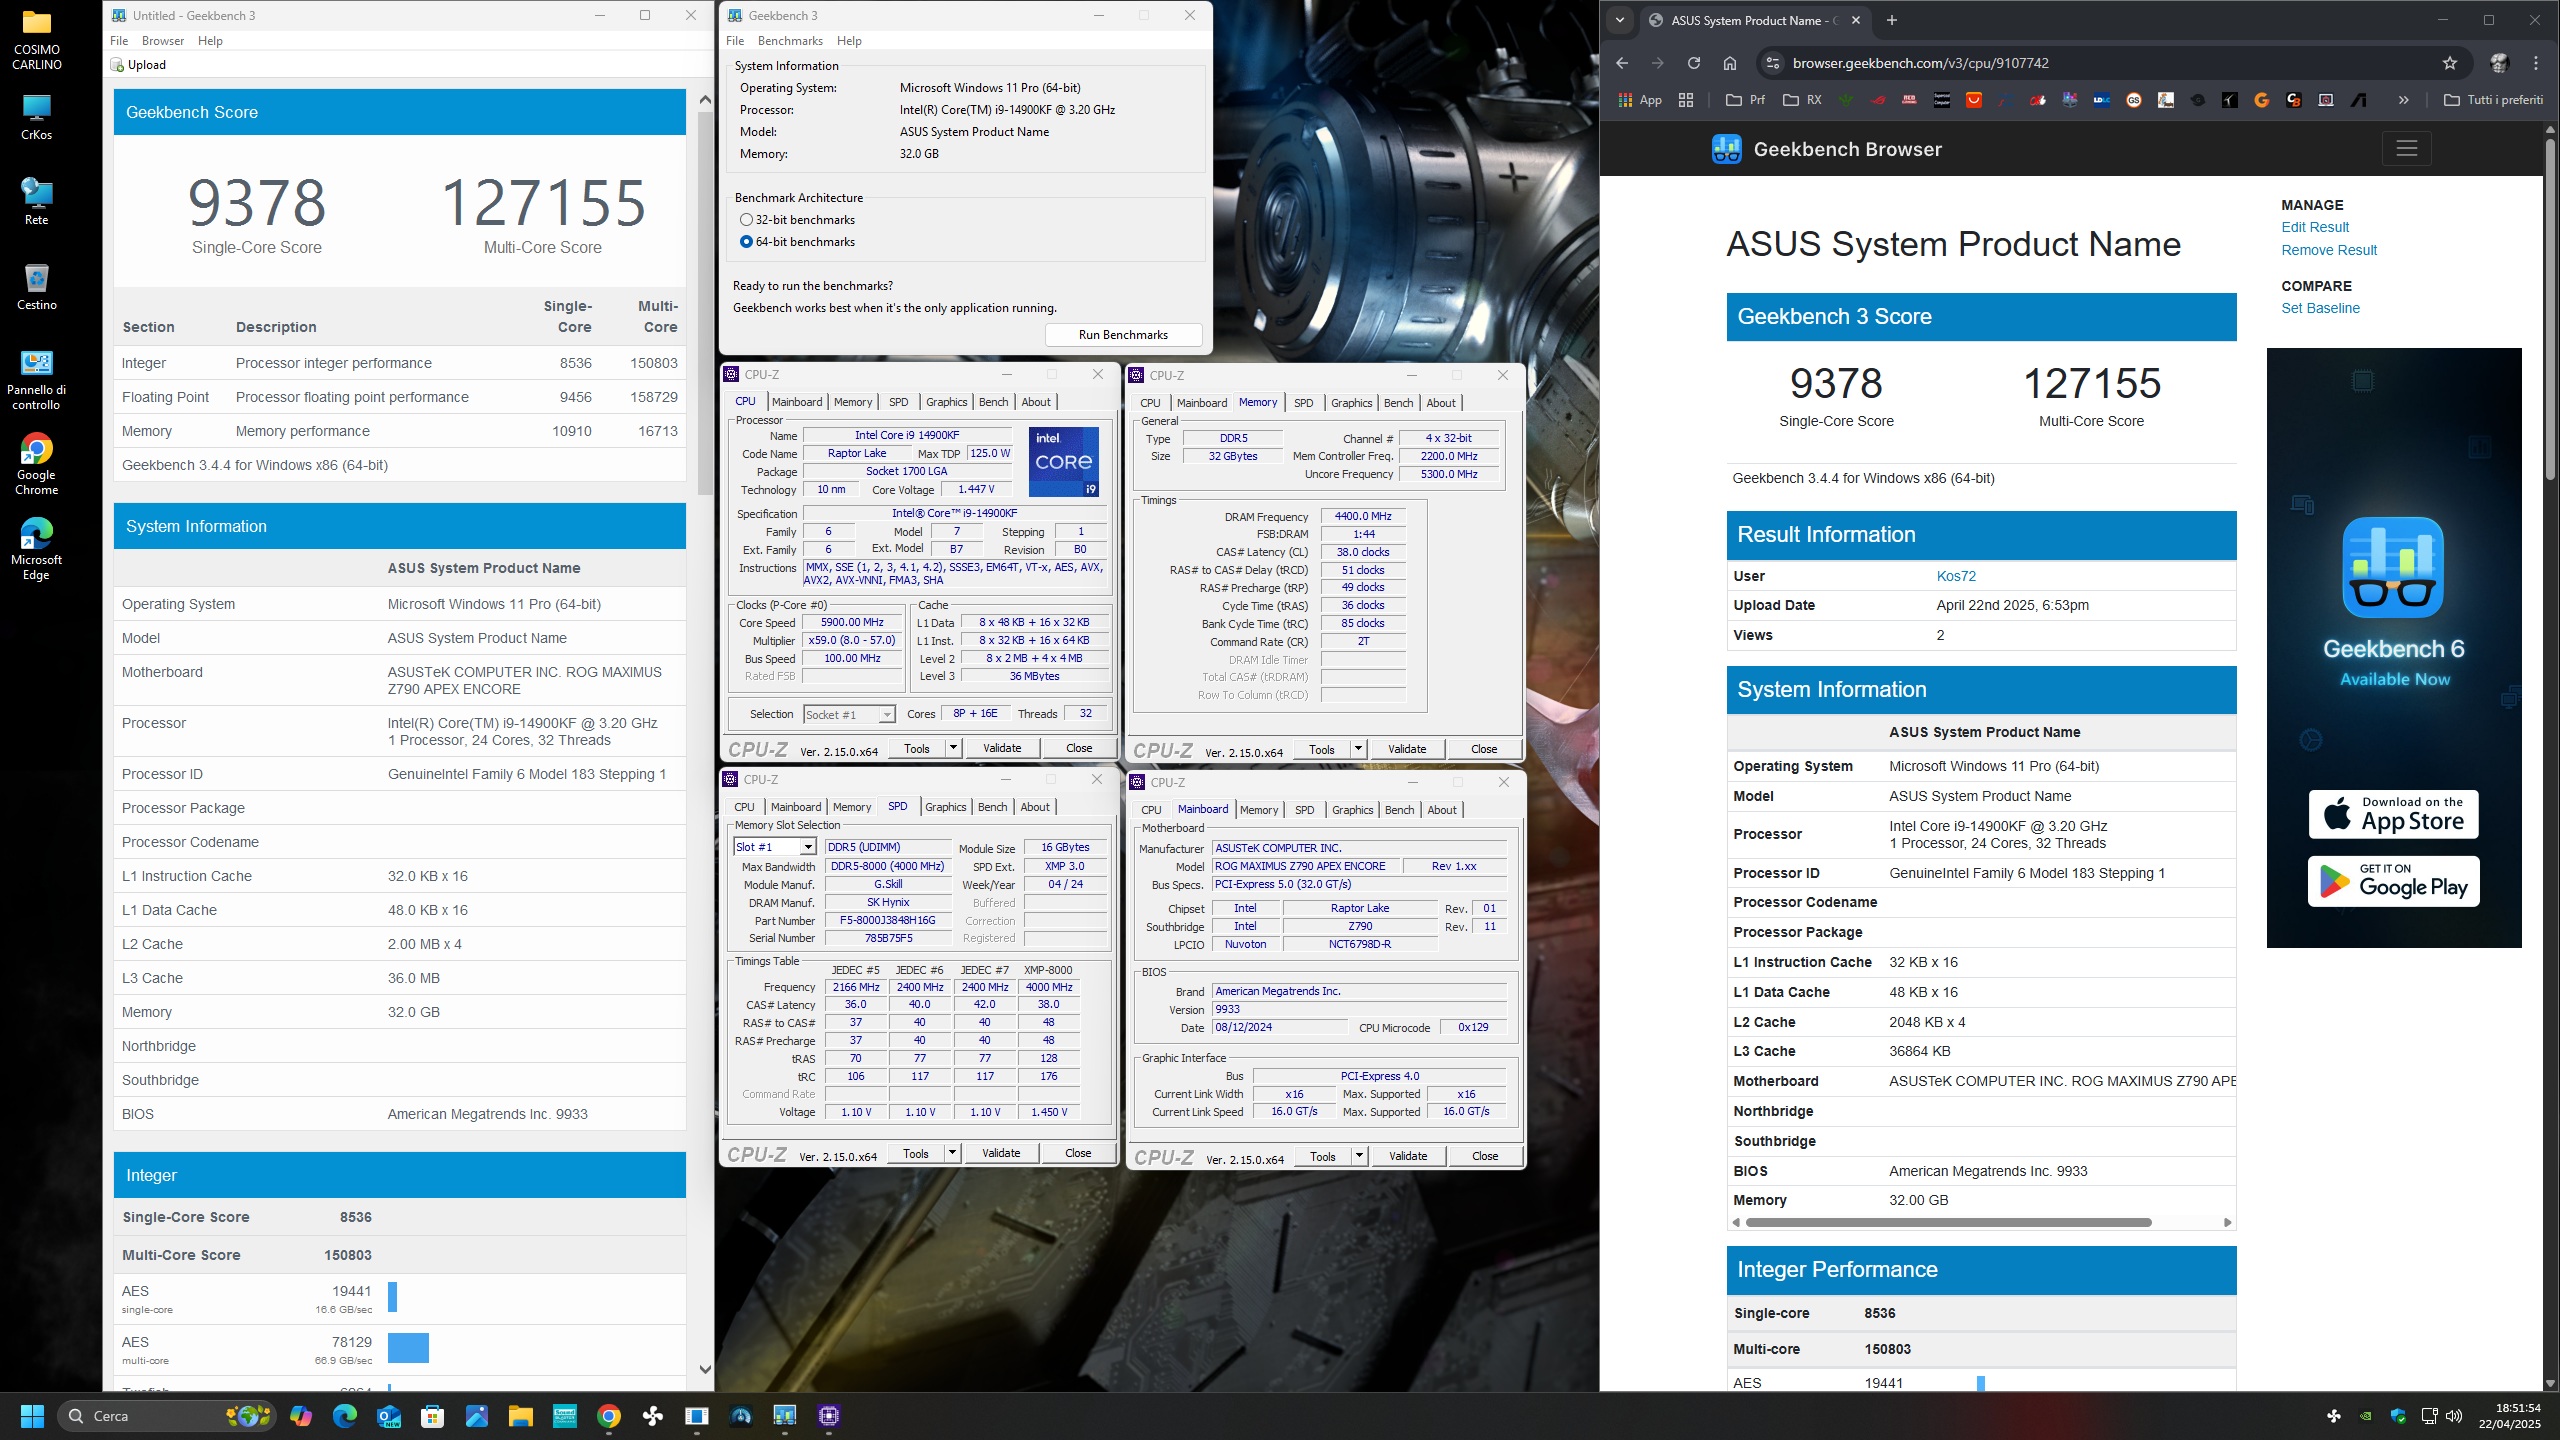The image size is (2560, 1440).
Task: Click the Upload toolbar button in Geekbench
Action: pyautogui.click(x=138, y=65)
